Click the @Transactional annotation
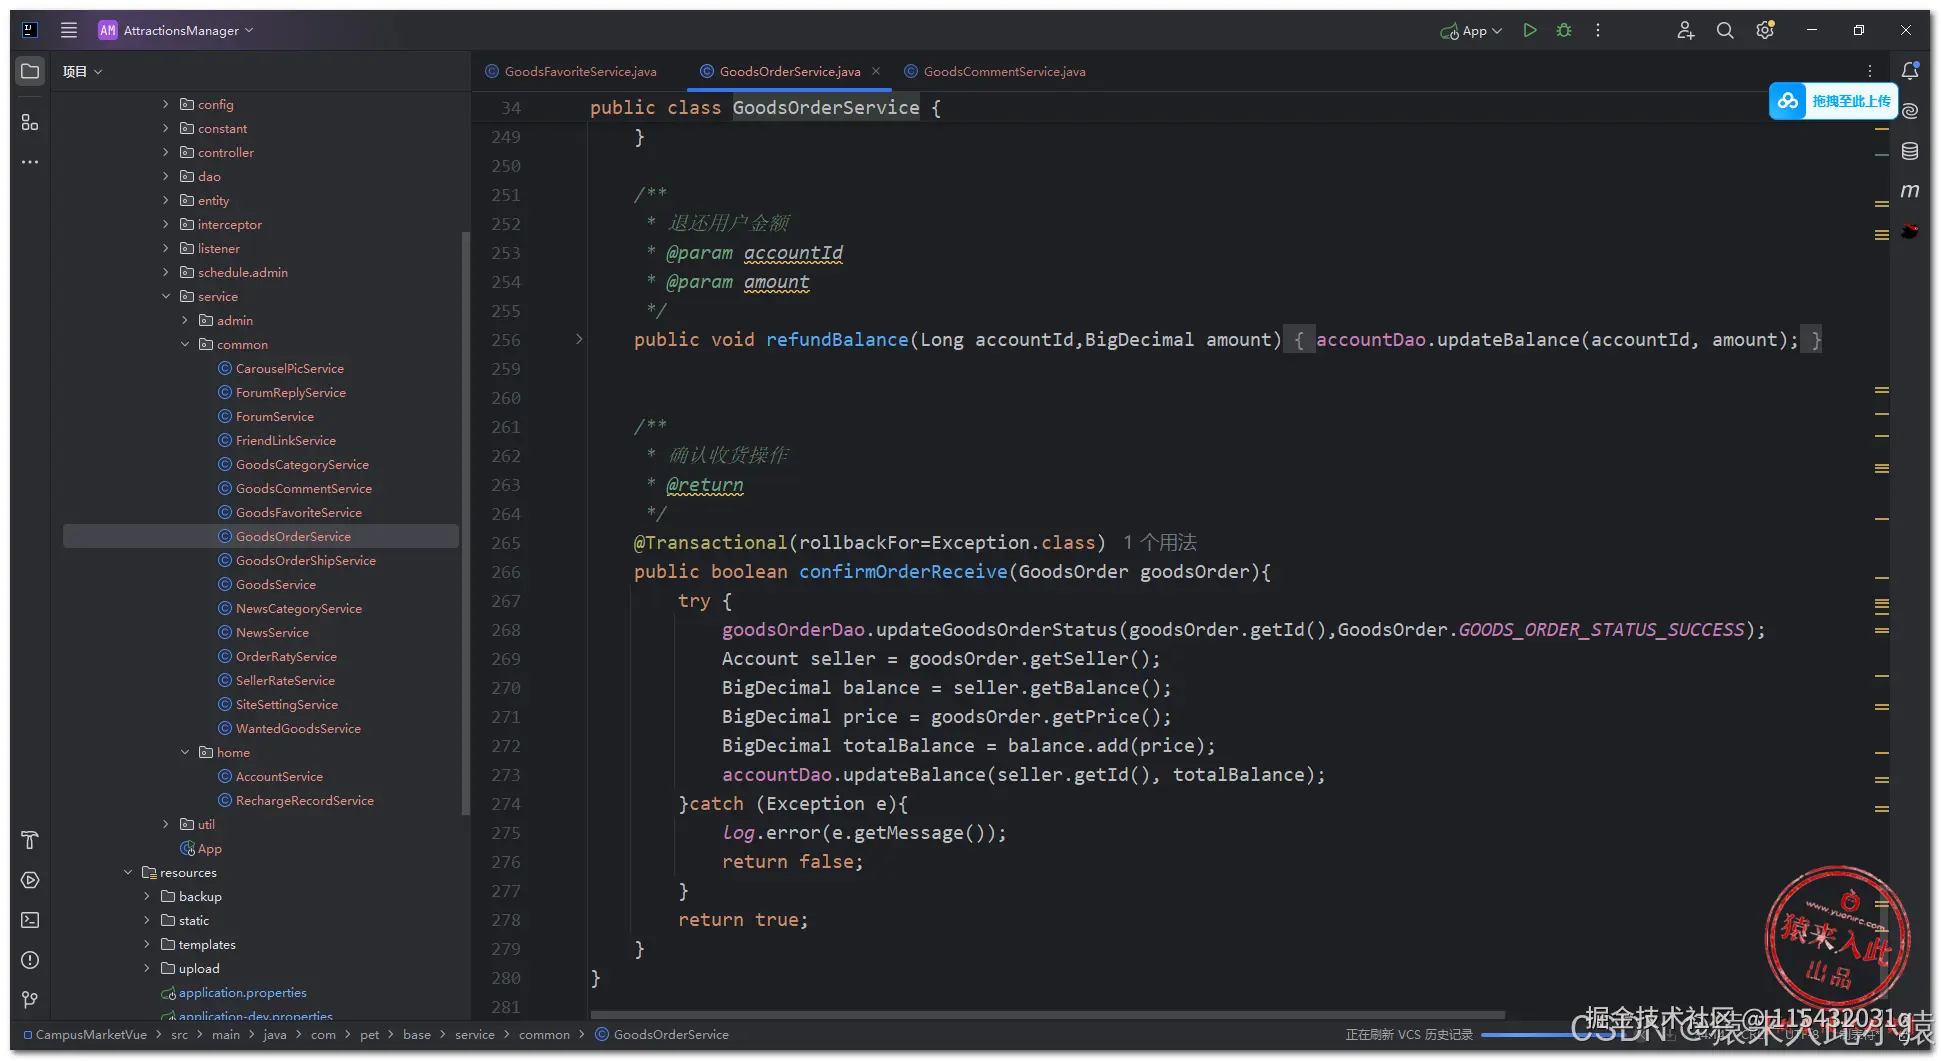 pos(711,542)
